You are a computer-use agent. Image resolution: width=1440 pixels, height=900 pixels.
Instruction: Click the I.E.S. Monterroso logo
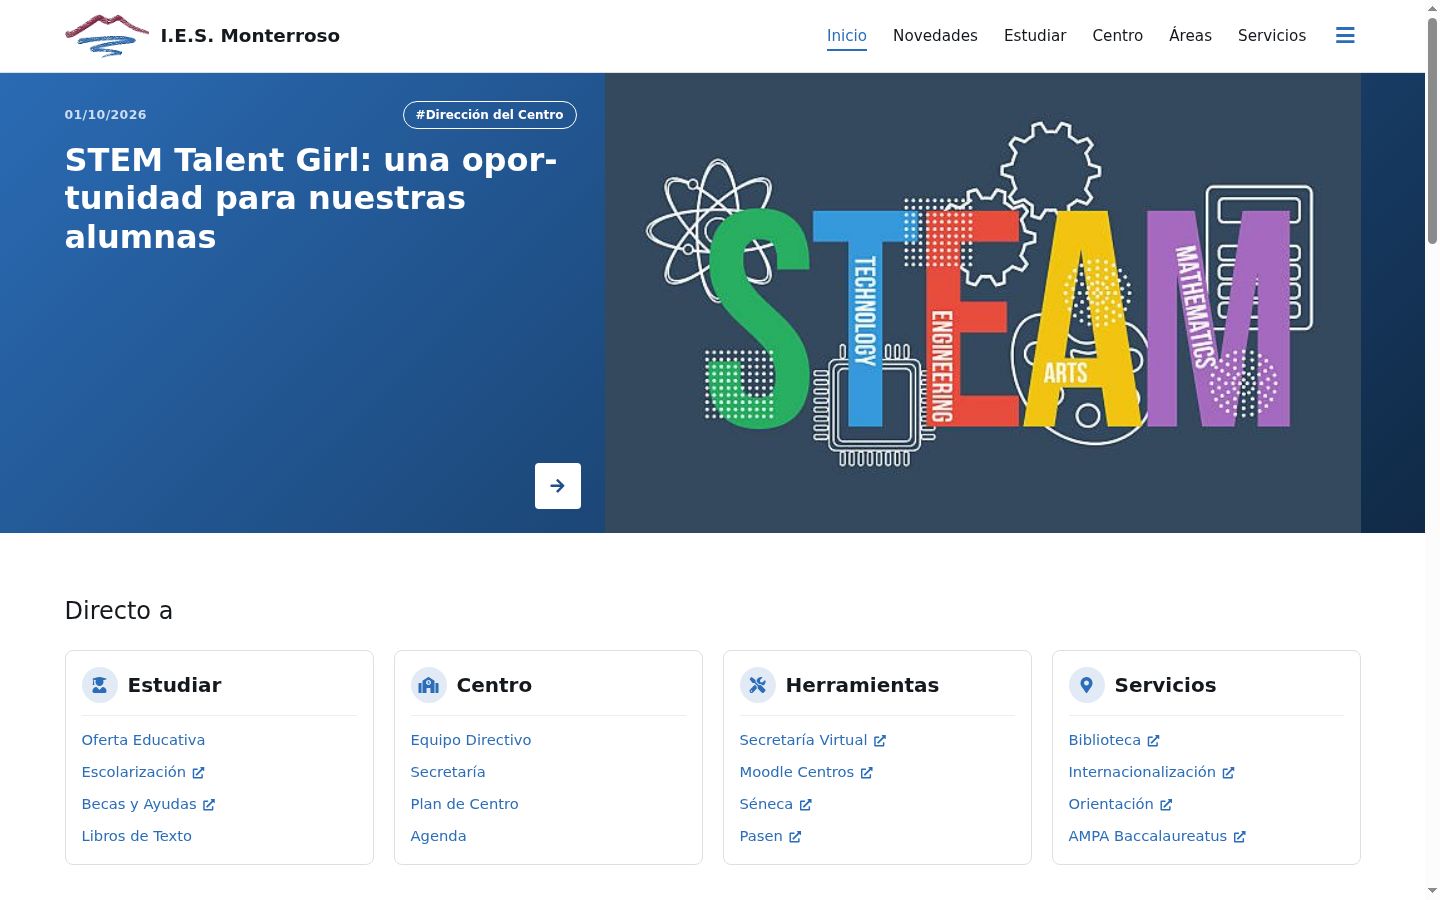coord(107,36)
